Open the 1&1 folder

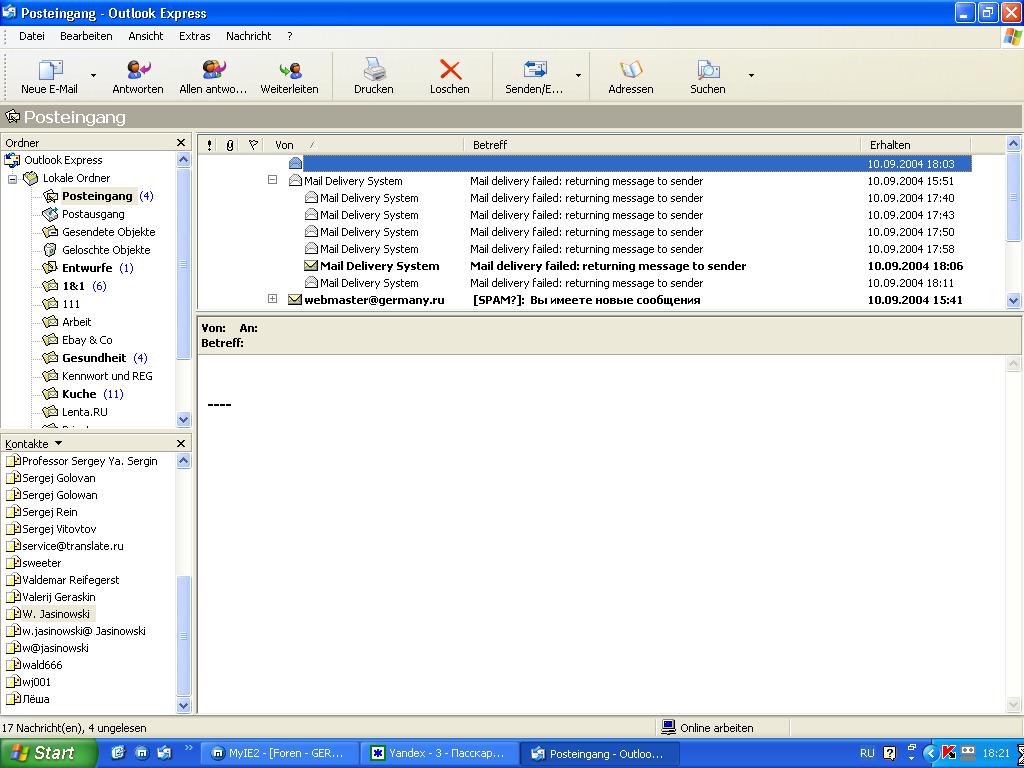[73, 286]
